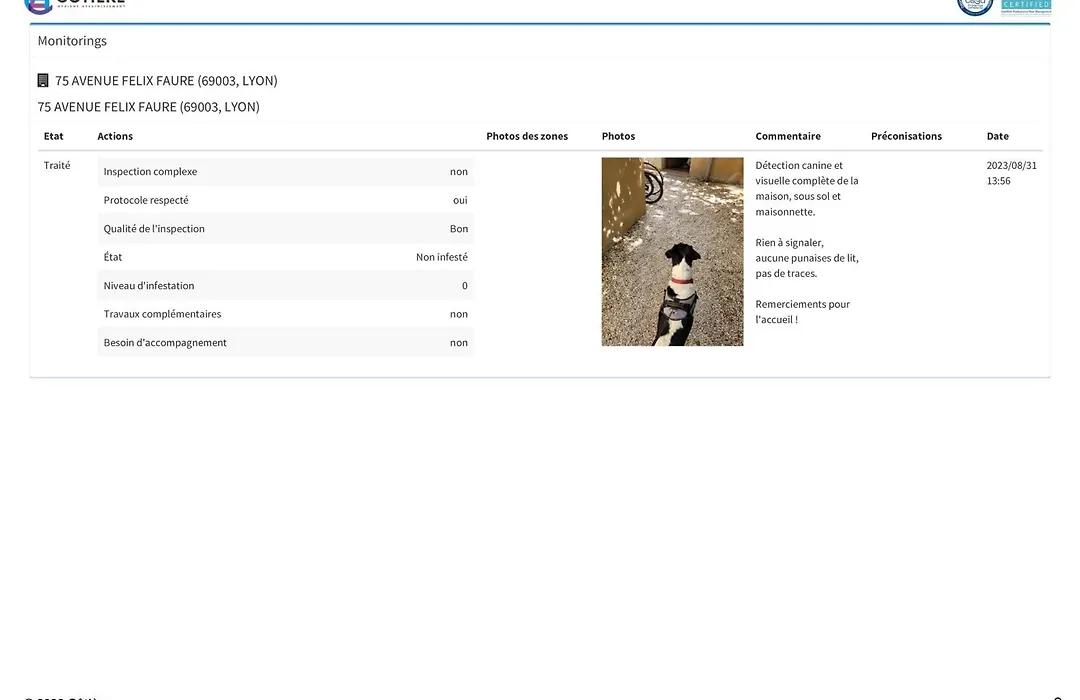Screen dimensions: 1080x700
Task: Click the Date column header
Action: click(997, 136)
